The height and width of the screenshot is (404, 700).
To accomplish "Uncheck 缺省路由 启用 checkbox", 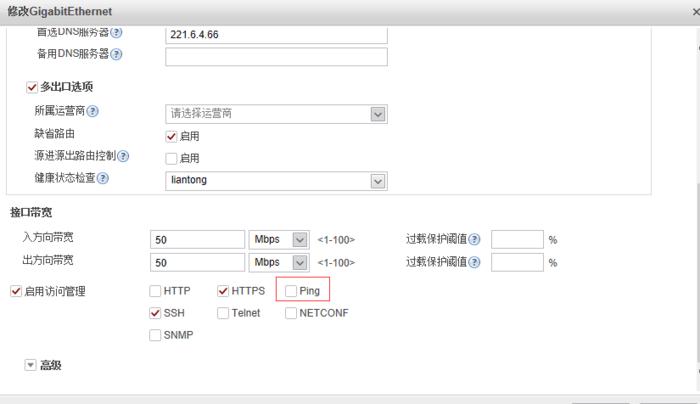I will (171, 136).
